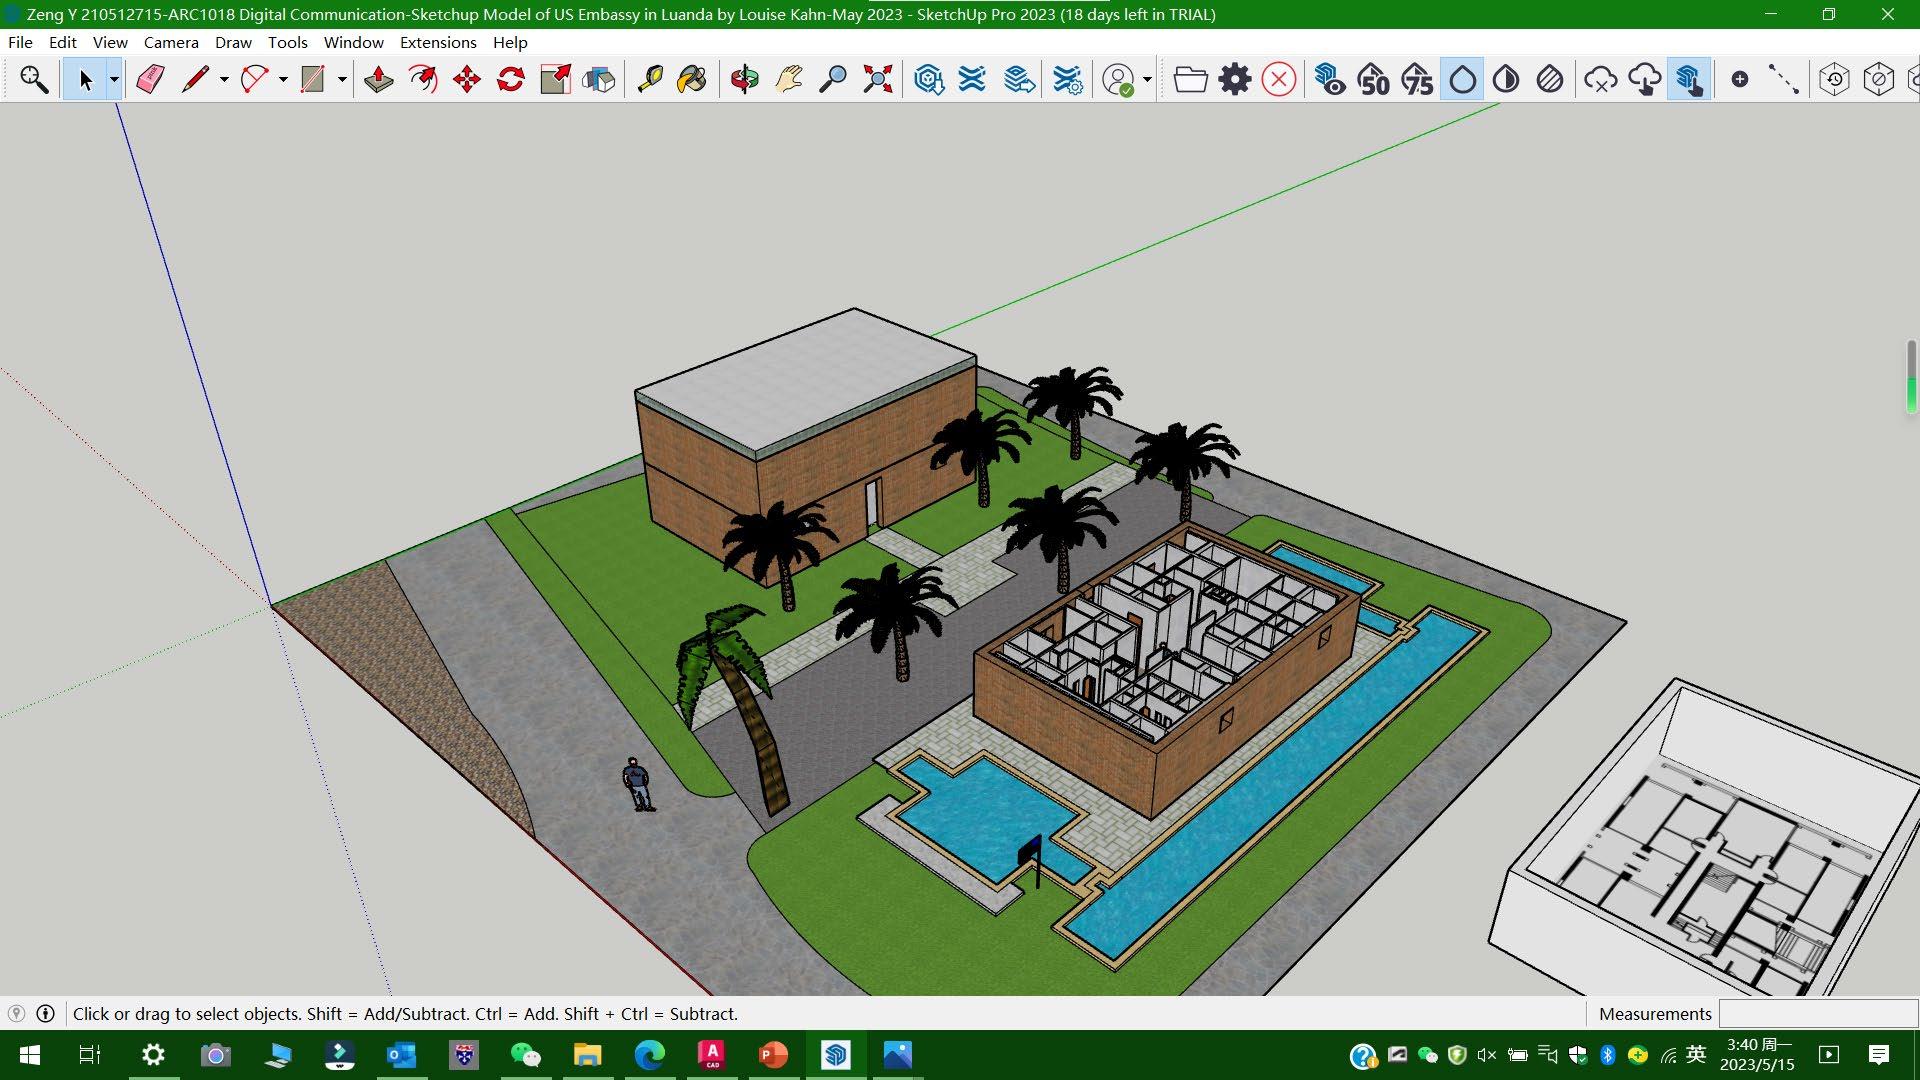Image resolution: width=1920 pixels, height=1080 pixels.
Task: Select the Move tool
Action: click(466, 79)
